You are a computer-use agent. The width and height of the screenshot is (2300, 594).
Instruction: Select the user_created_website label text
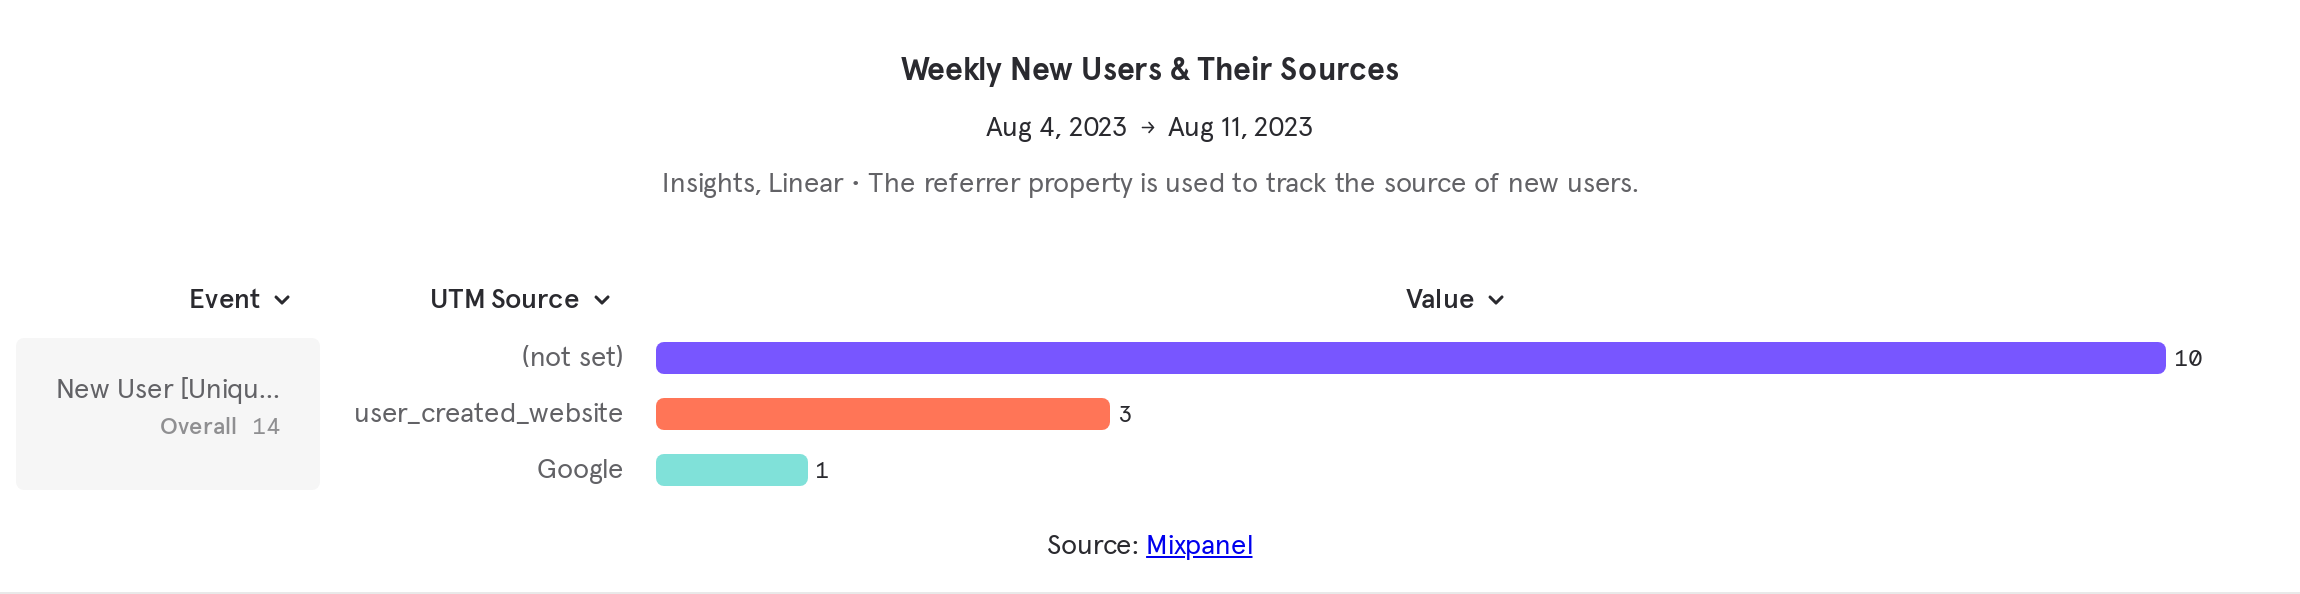[489, 413]
